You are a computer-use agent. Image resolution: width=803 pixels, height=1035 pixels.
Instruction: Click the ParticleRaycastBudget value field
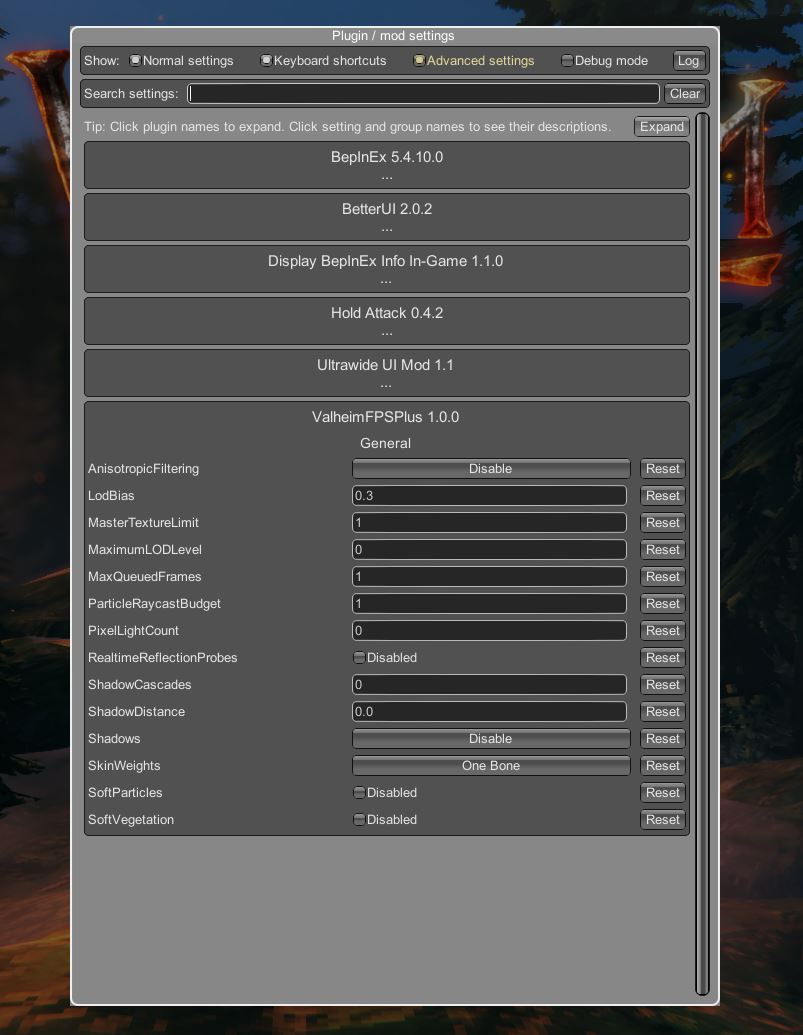[x=489, y=604]
